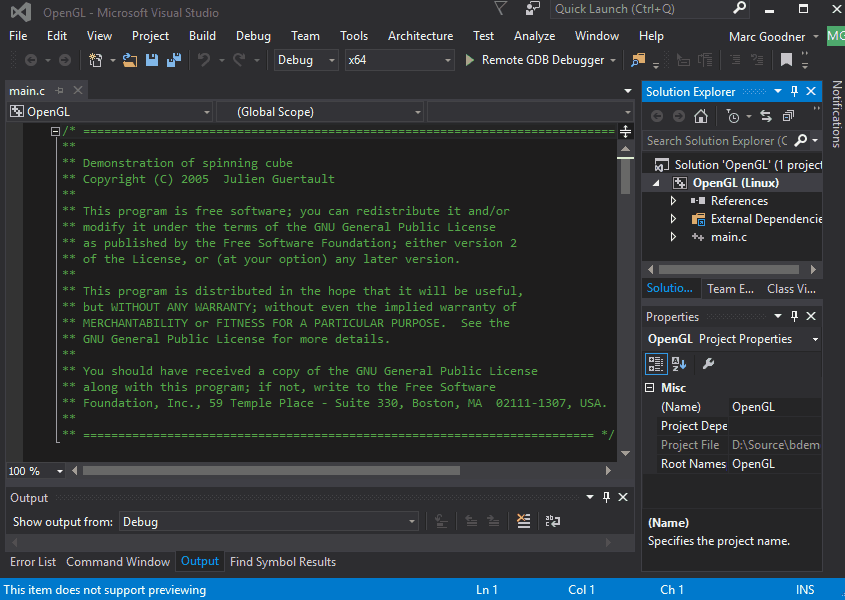Click the Search Solution Explorer field
845x600 pixels.
point(715,141)
